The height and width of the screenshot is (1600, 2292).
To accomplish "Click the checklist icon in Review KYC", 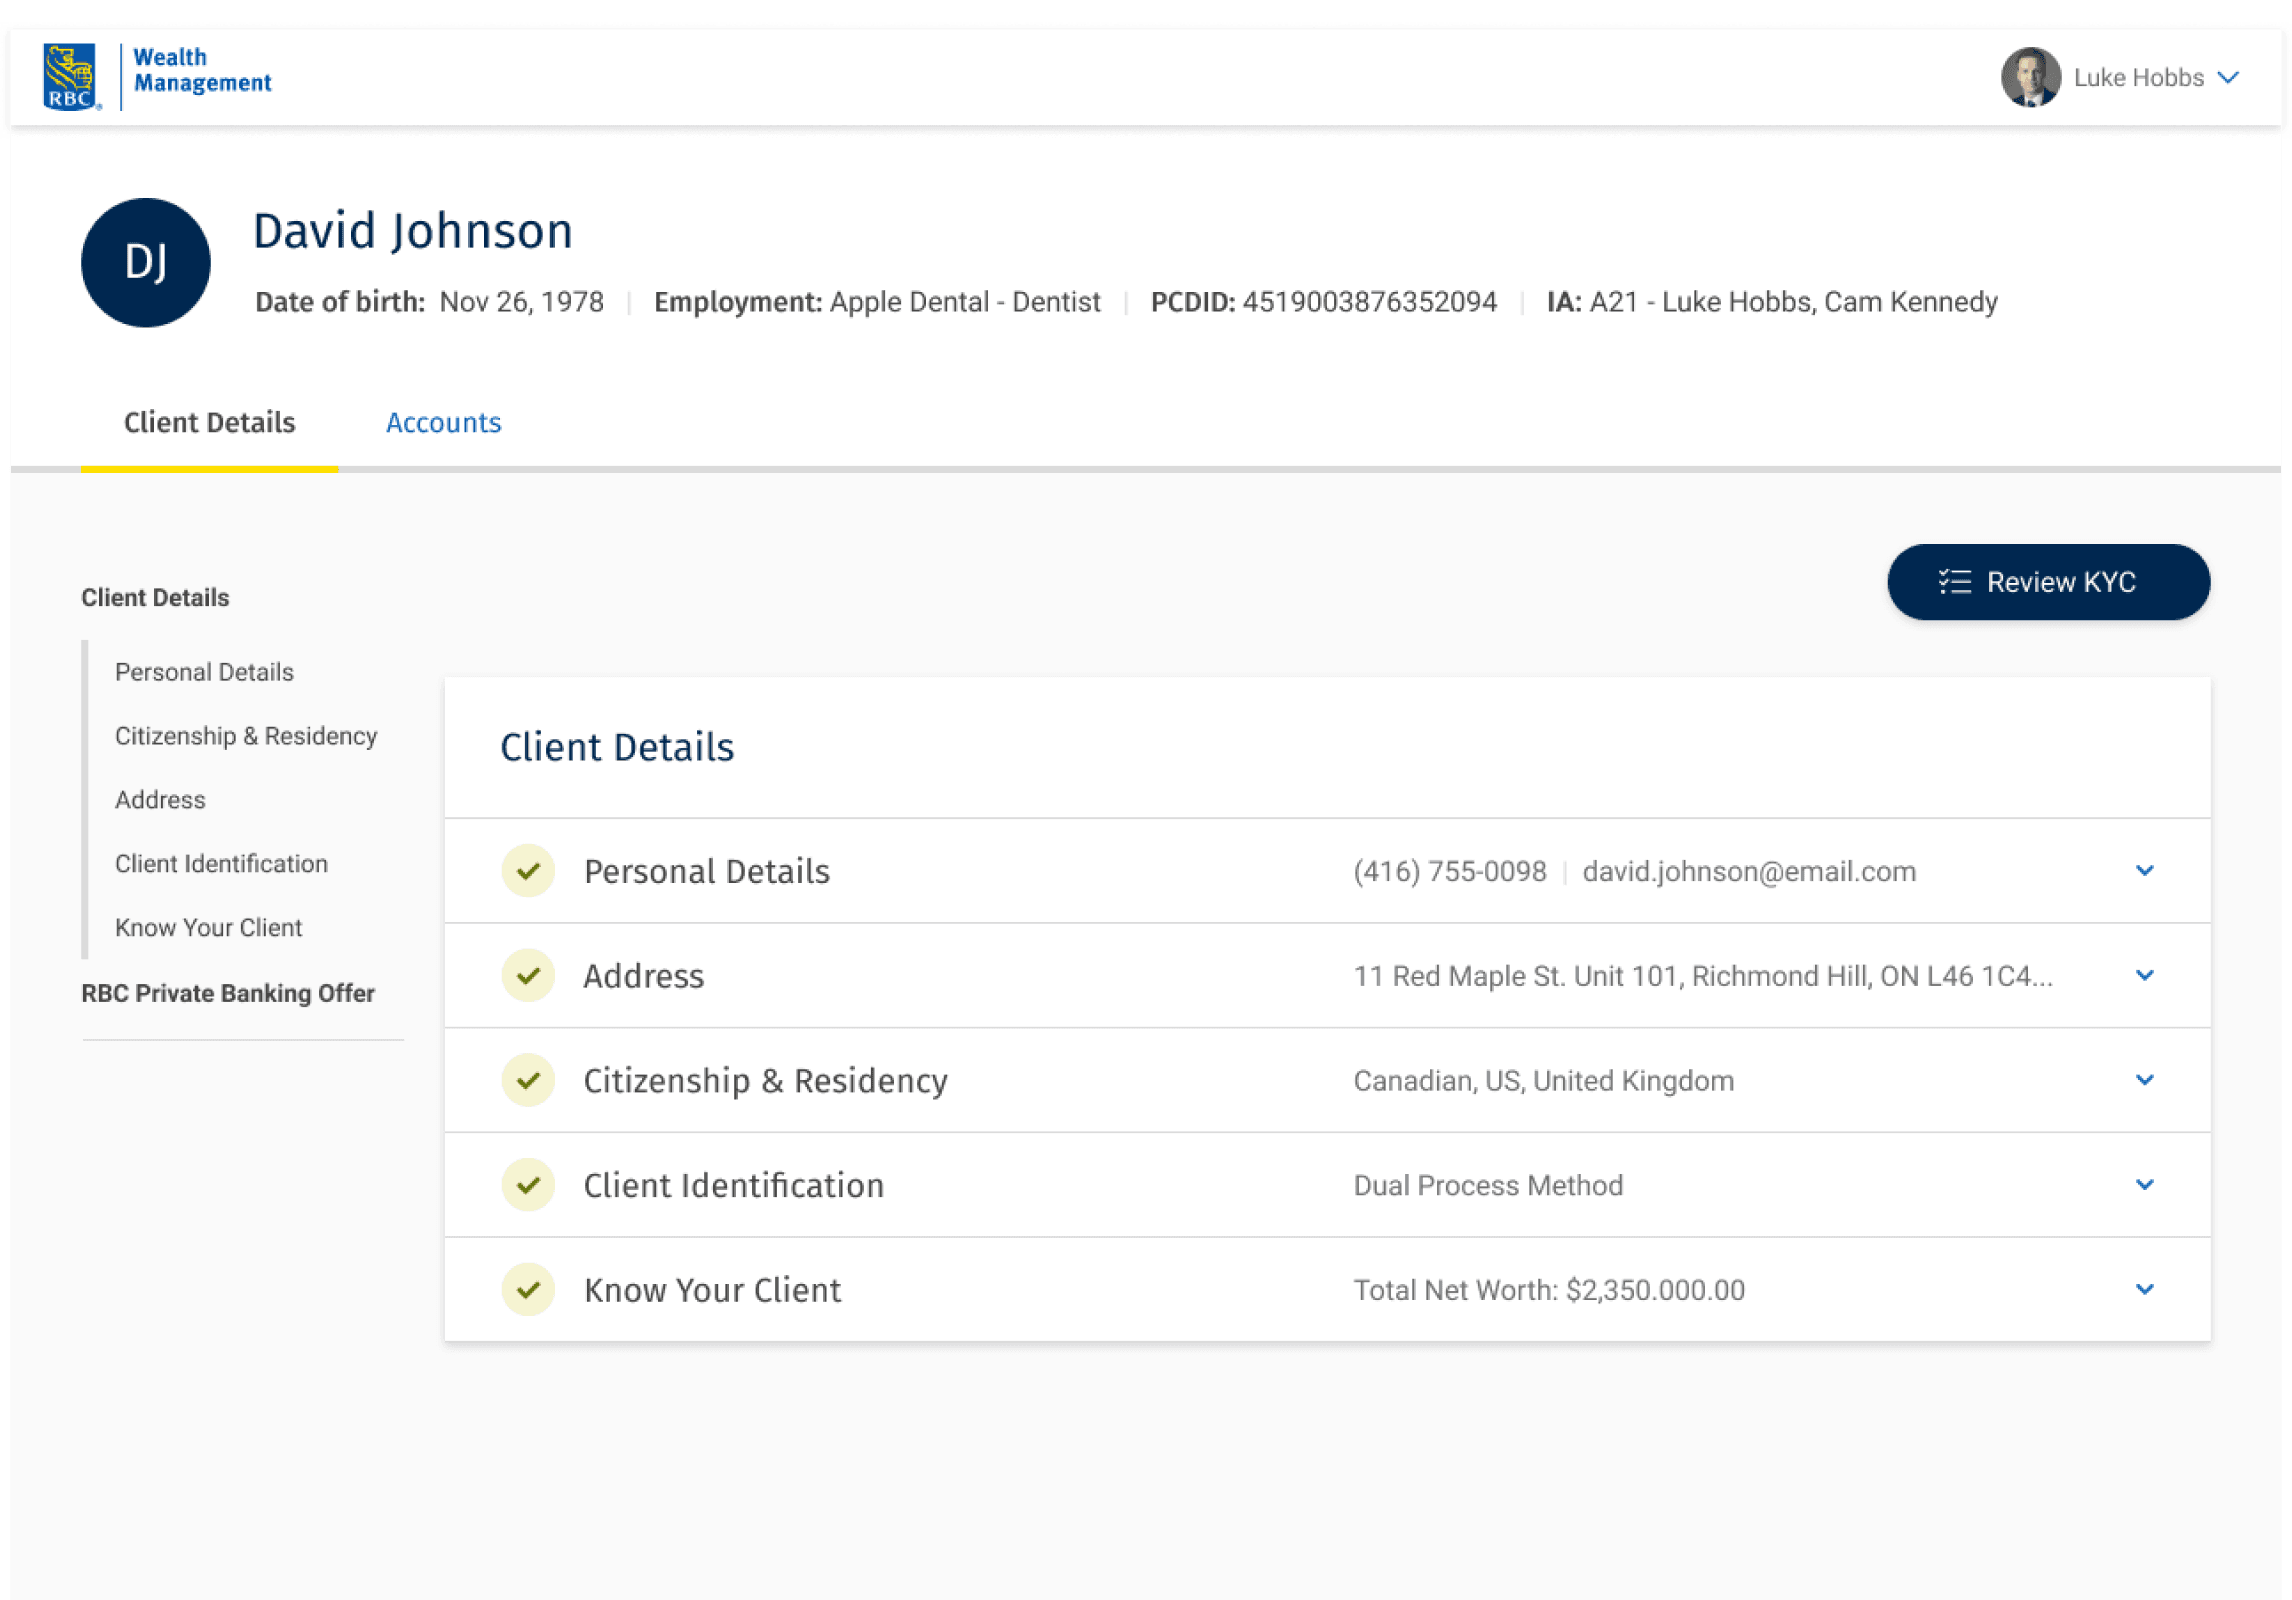I will click(1954, 582).
